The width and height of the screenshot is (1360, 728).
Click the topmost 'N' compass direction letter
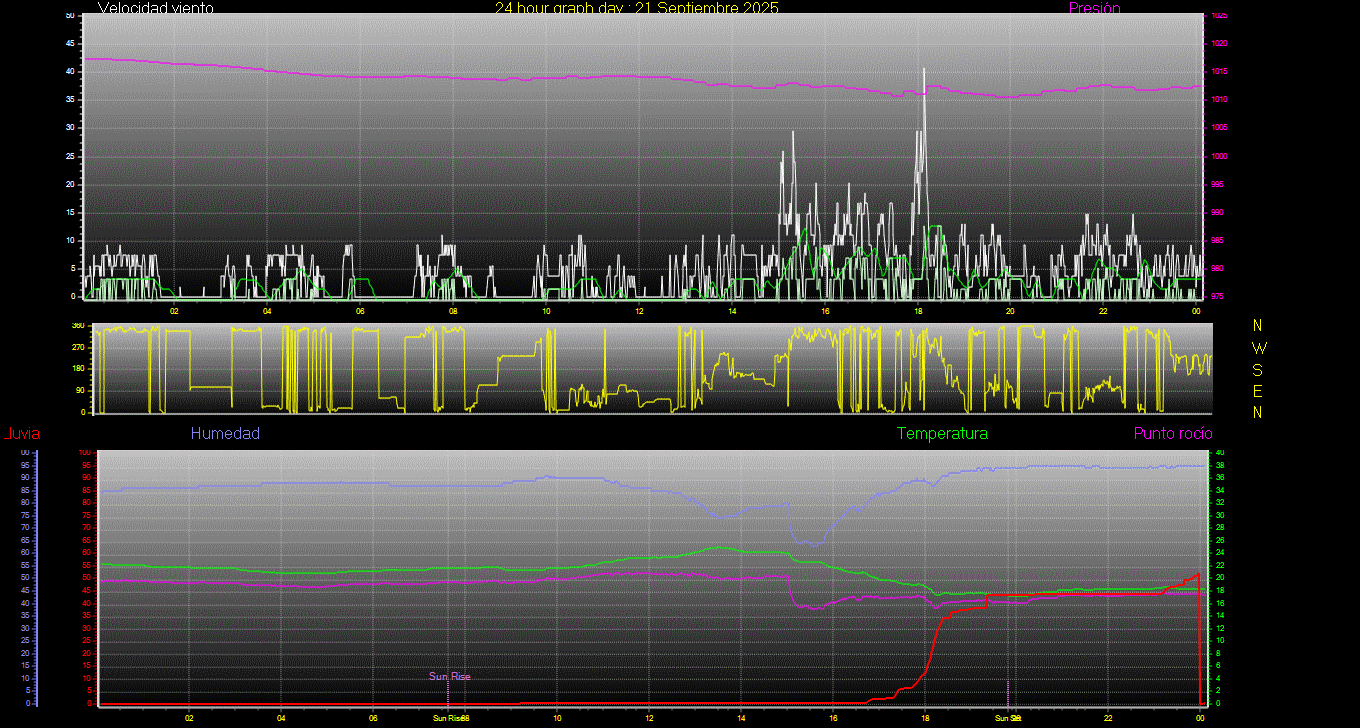1257,326
